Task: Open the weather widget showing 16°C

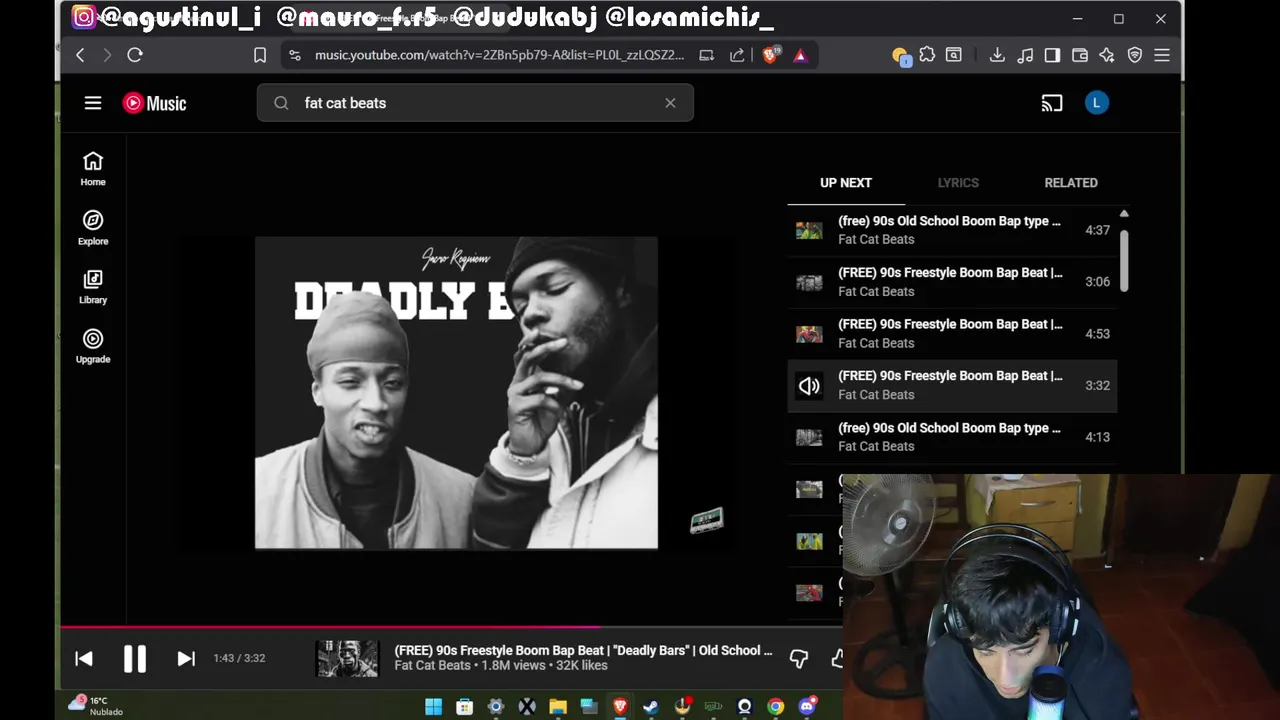Action: pyautogui.click(x=95, y=706)
